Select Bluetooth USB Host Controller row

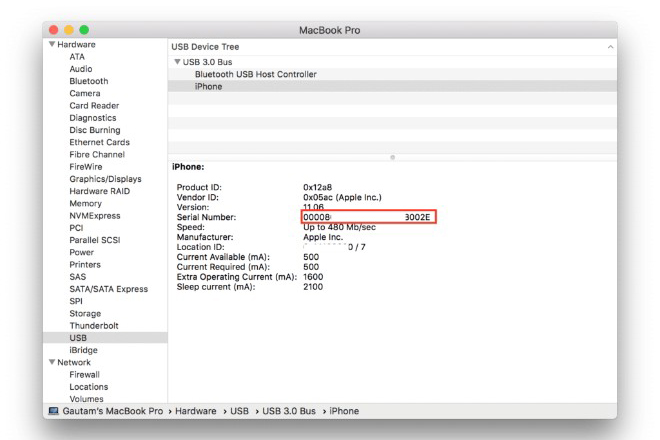(x=255, y=74)
